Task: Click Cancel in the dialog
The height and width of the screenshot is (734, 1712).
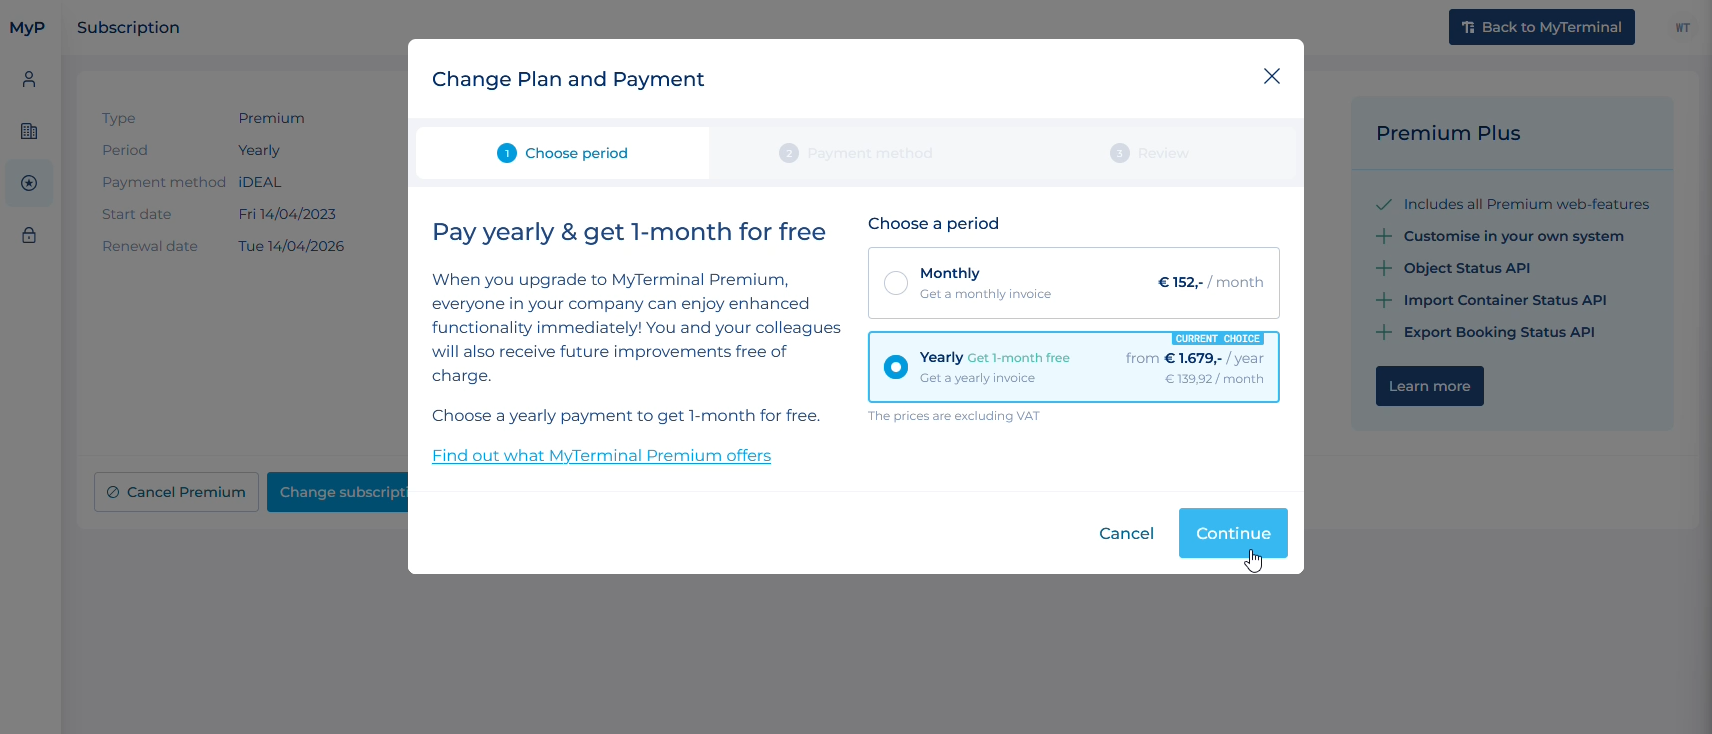Action: tap(1126, 533)
